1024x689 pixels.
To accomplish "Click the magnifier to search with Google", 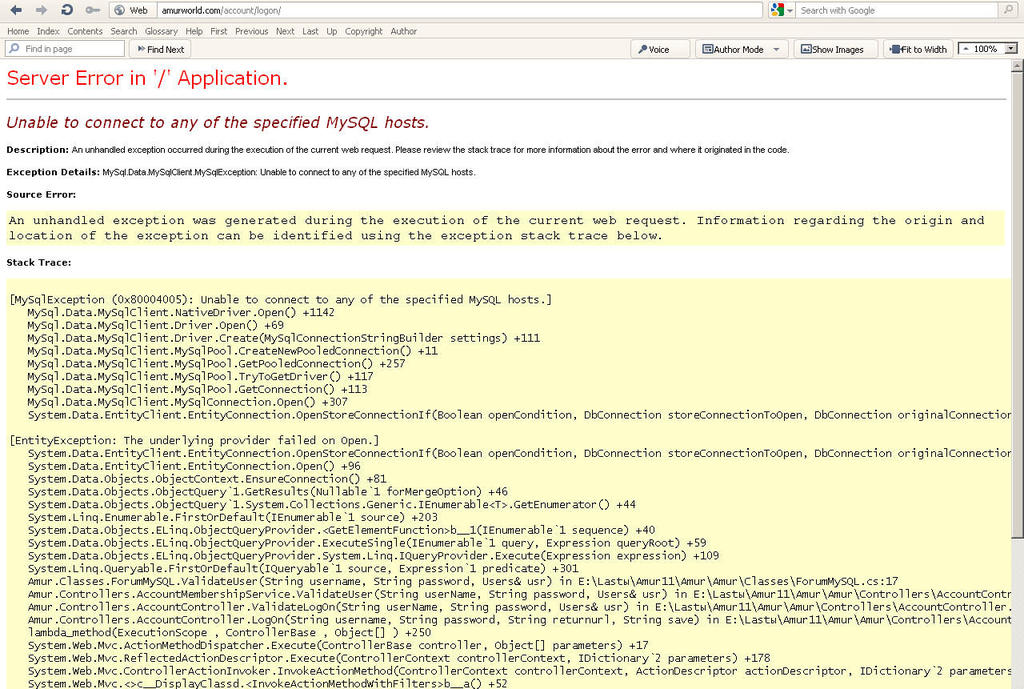I will click(1009, 10).
